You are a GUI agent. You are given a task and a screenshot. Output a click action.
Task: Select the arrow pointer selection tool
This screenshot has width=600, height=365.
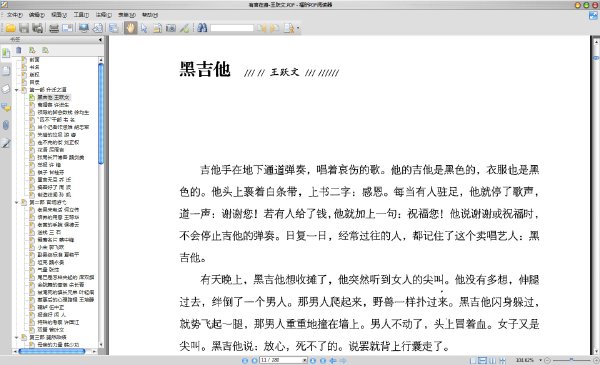pos(144,28)
